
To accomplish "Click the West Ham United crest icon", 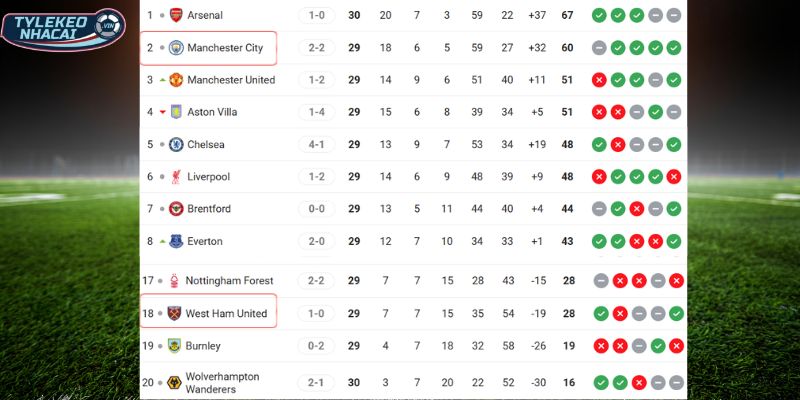I will 176,313.
